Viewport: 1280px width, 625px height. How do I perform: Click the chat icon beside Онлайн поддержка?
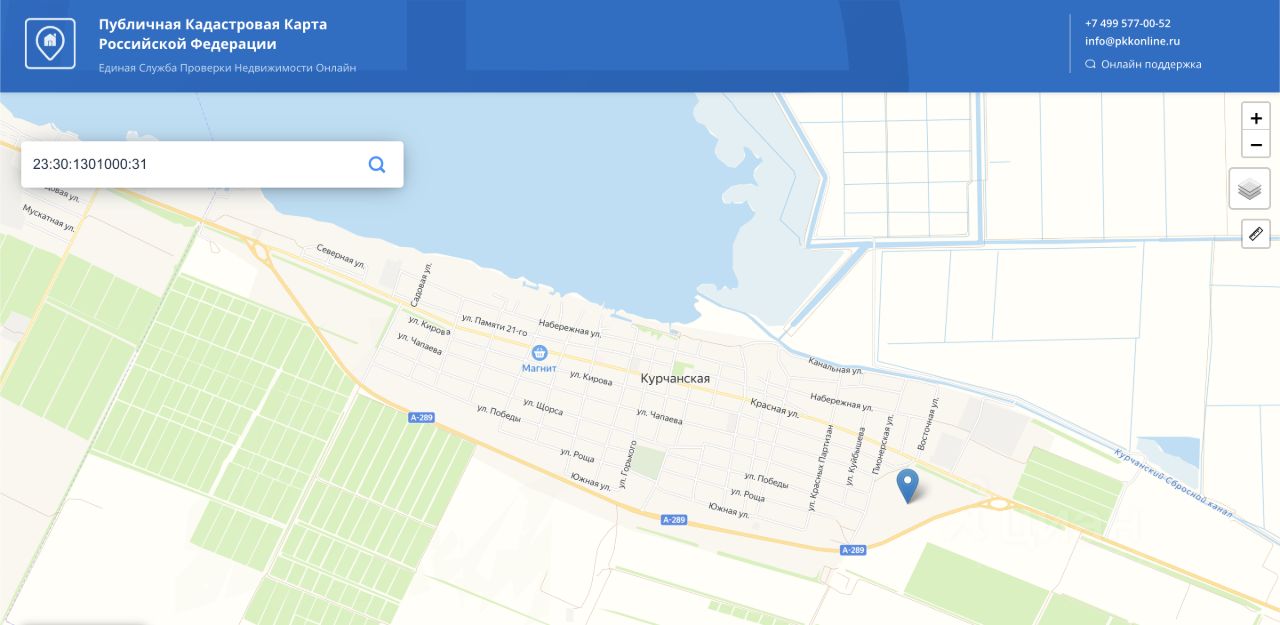(1090, 64)
